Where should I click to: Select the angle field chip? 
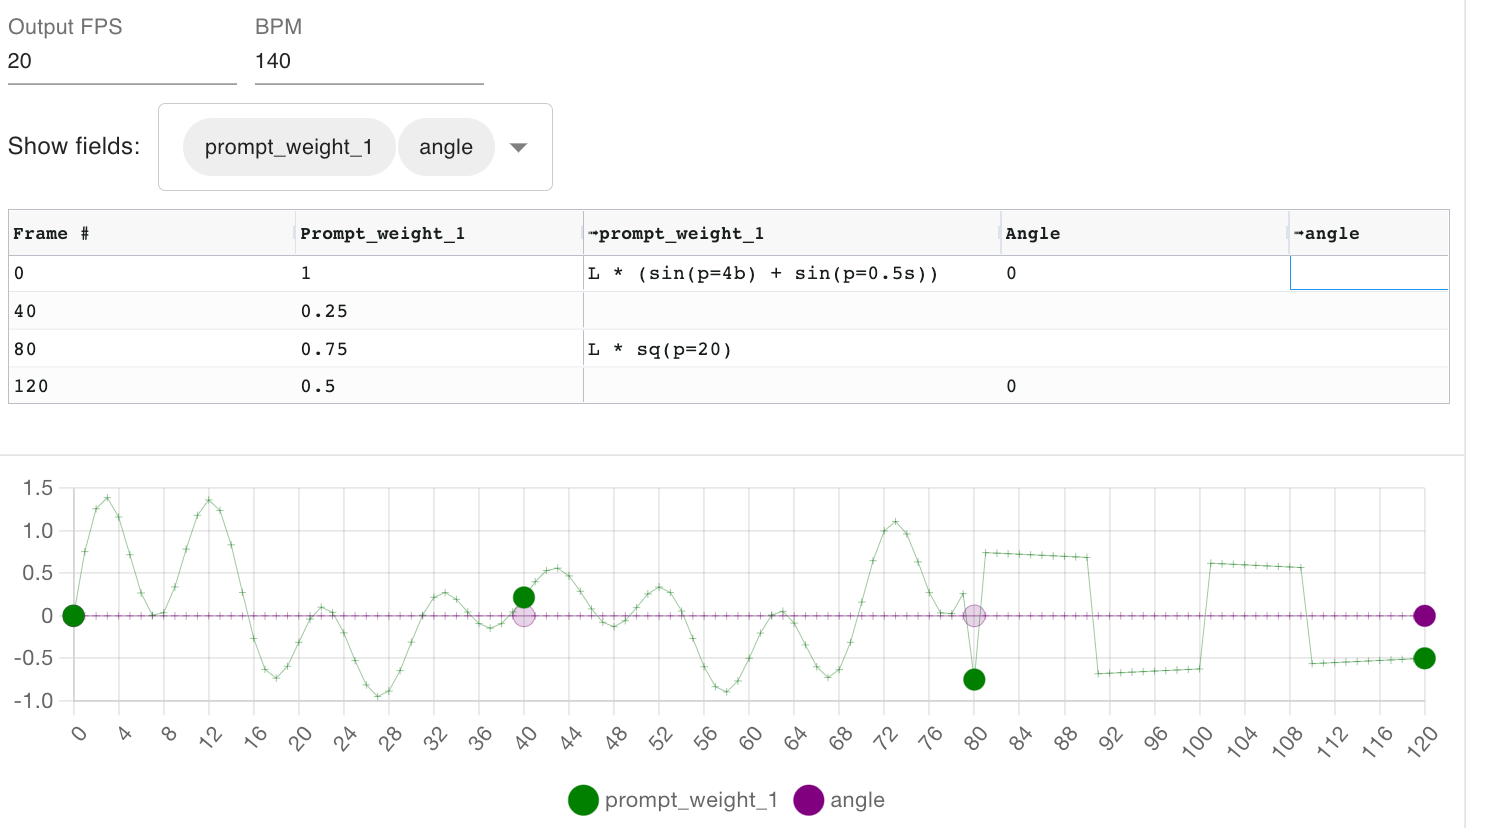tap(446, 147)
